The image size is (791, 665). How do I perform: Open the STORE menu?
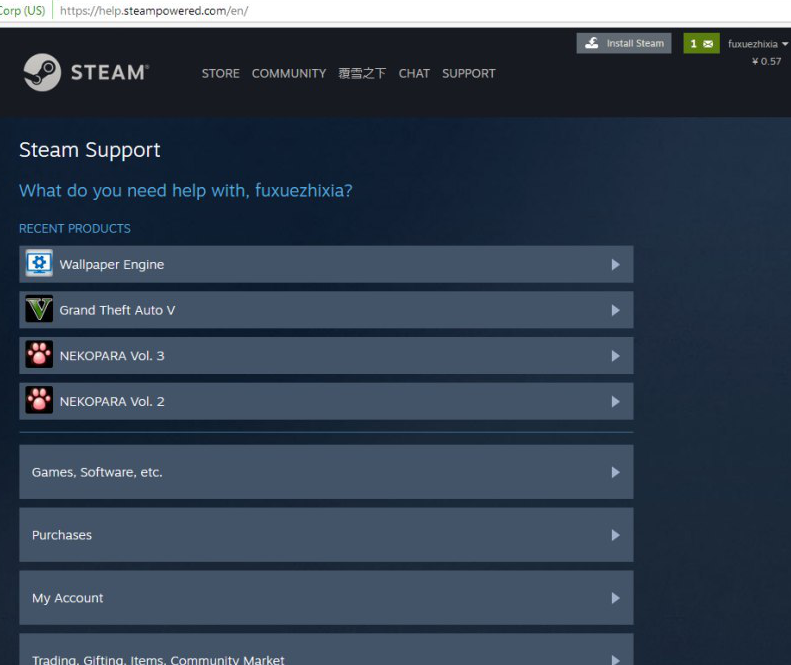220,73
